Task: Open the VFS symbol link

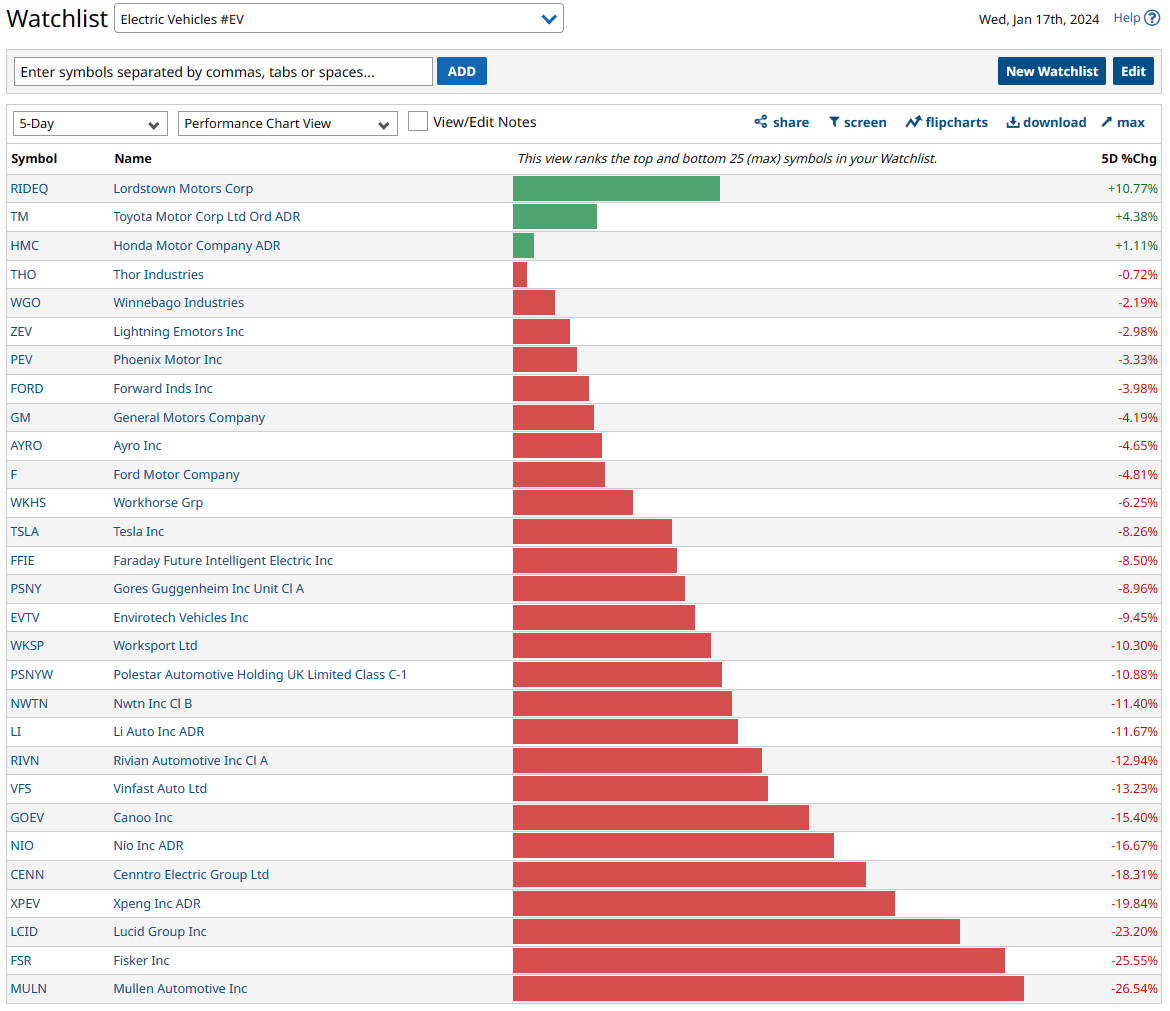Action: [21, 789]
